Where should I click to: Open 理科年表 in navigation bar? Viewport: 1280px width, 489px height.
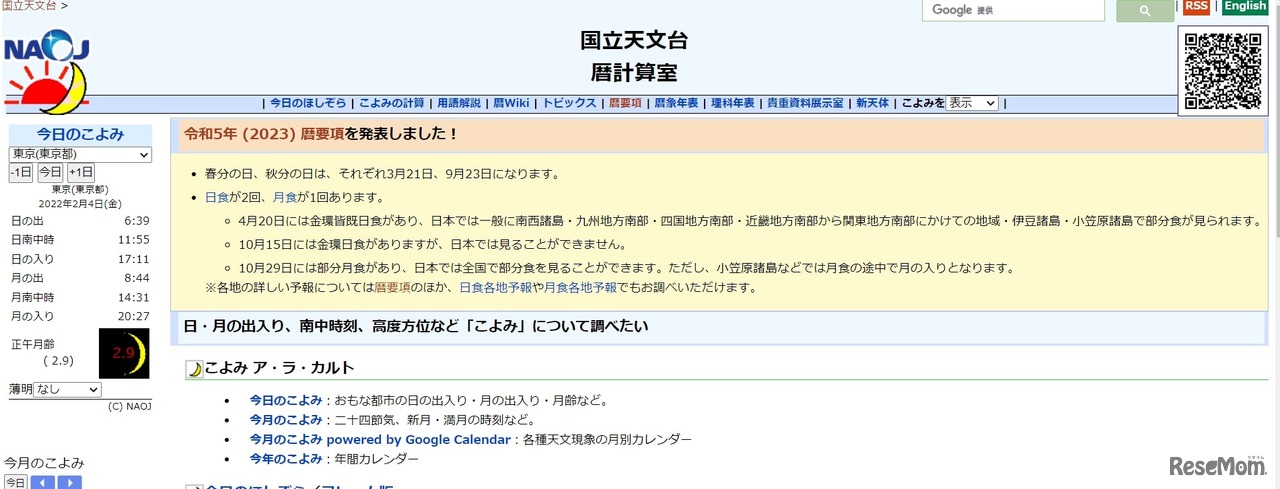click(733, 103)
